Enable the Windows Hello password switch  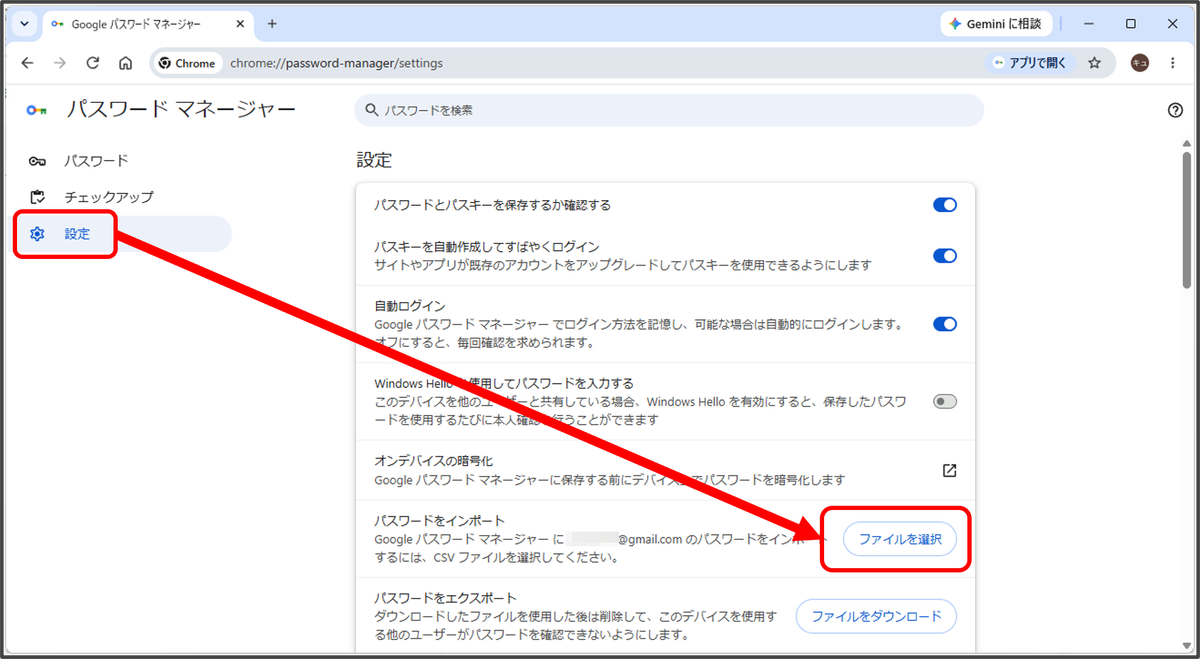pyautogui.click(x=945, y=401)
